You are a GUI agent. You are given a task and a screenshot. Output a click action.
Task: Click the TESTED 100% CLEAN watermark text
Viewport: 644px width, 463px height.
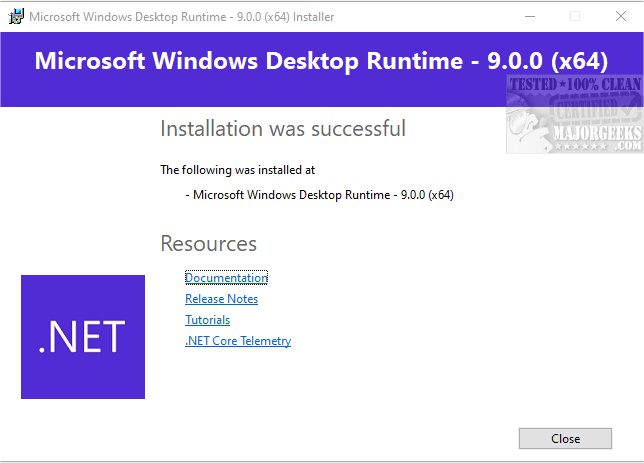574,85
